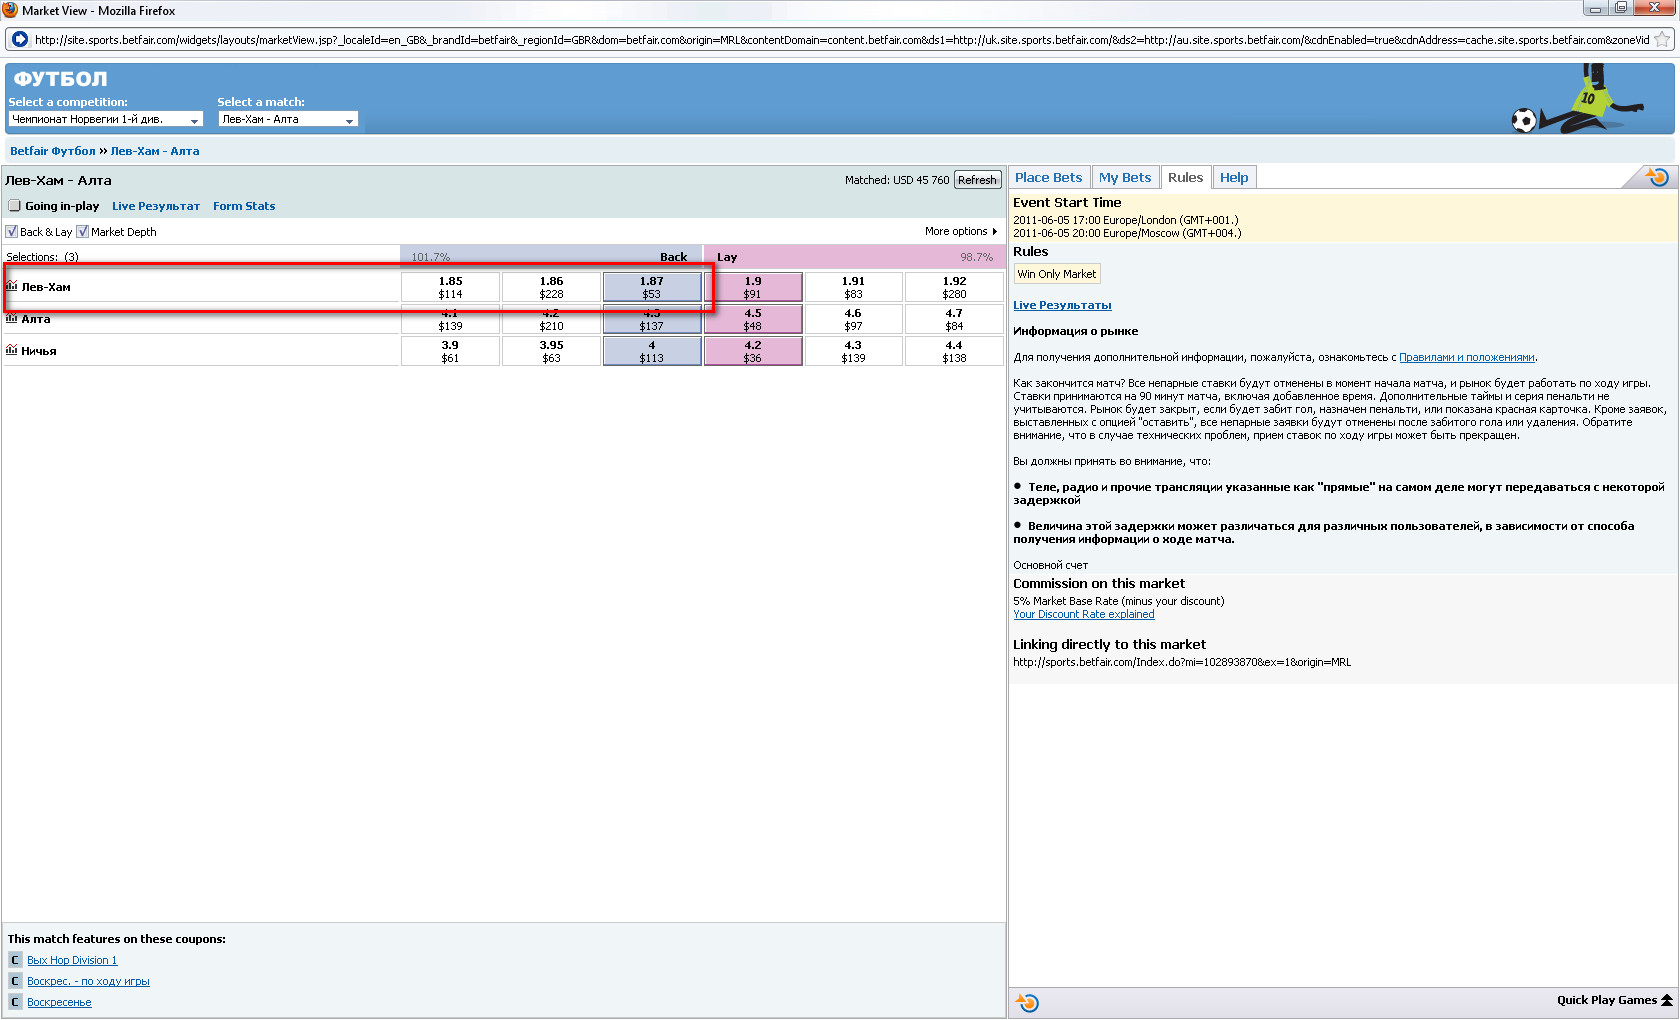Click the Betfair Футбол breadcrumb link
Screen dimensions: 1680x1020
(53, 151)
